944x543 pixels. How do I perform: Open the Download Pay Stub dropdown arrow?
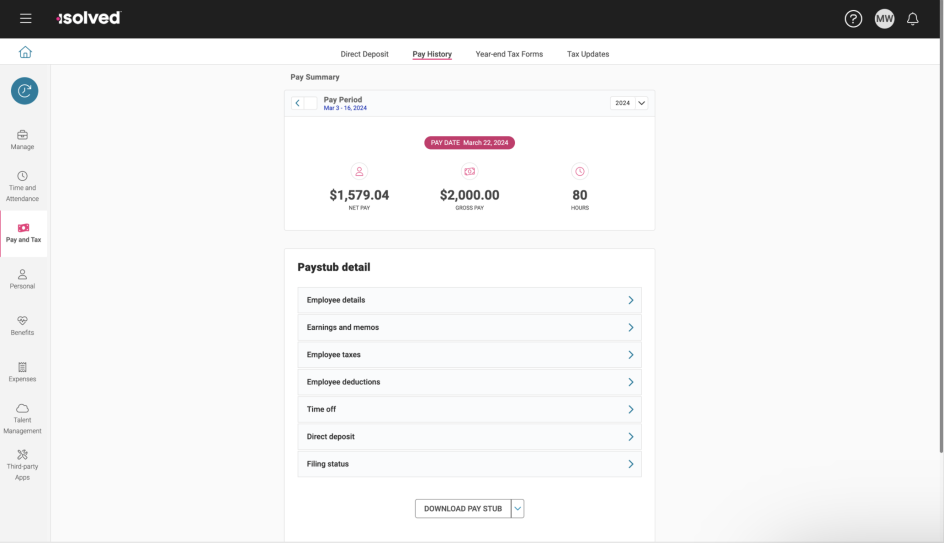click(517, 508)
